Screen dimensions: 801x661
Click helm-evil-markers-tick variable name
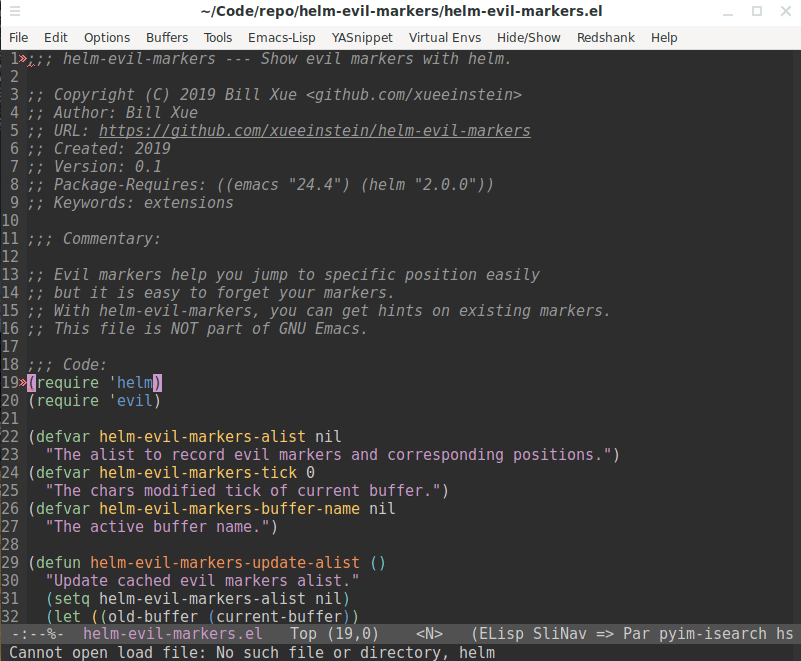click(x=198, y=473)
